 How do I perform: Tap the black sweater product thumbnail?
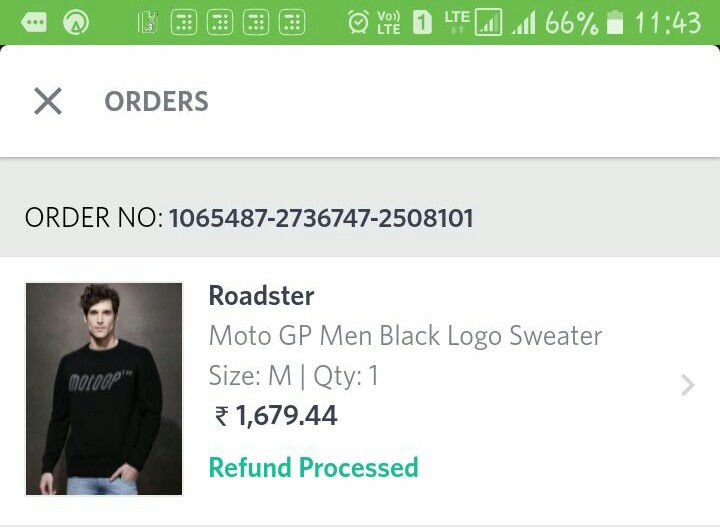[x=104, y=389]
